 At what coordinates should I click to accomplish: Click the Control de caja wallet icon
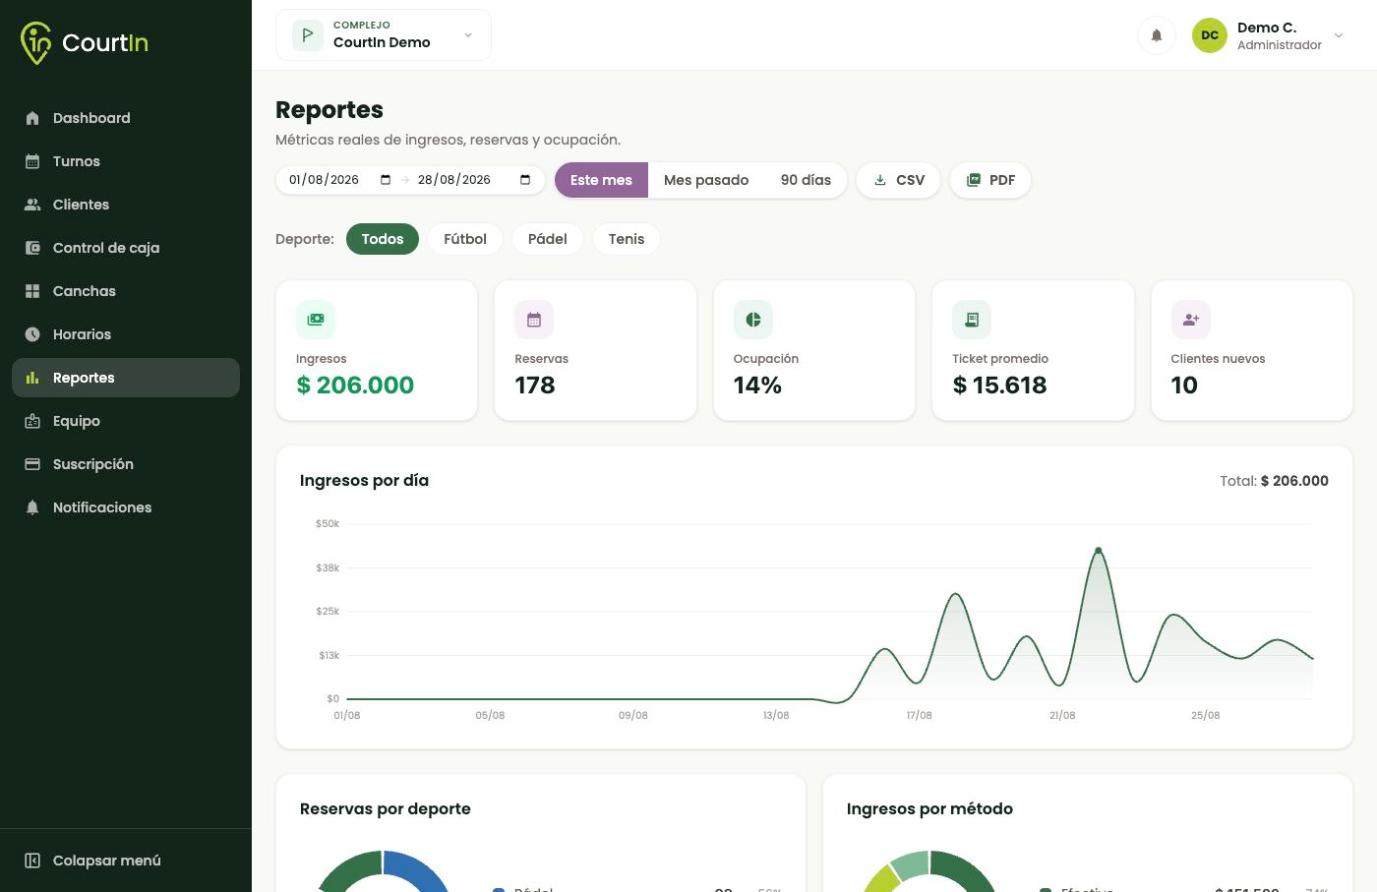point(32,248)
